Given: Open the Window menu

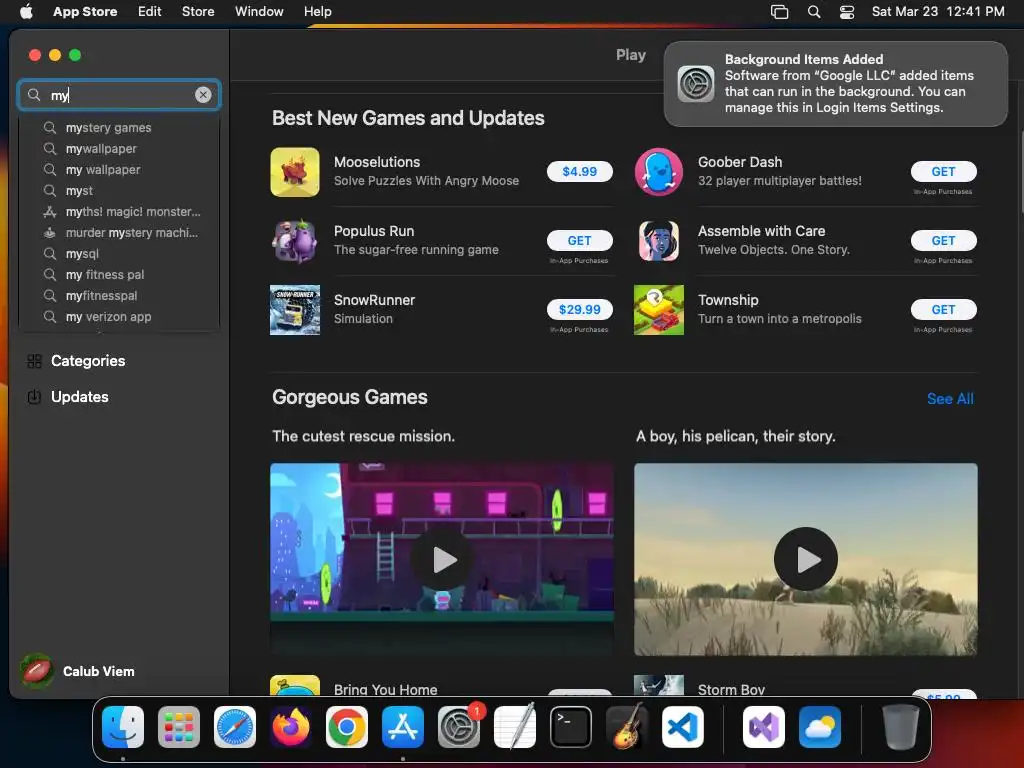Looking at the screenshot, I should (259, 11).
